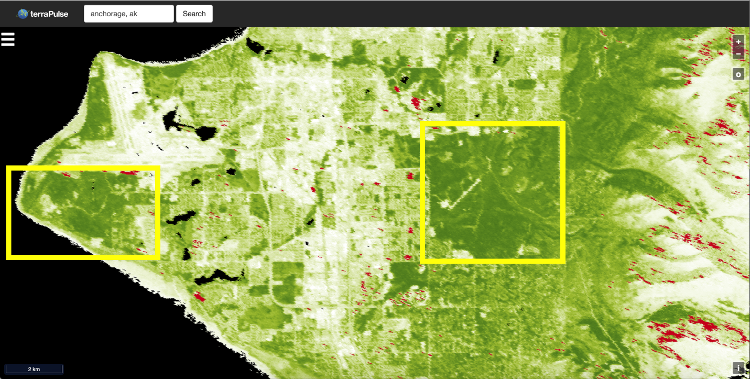Click the right border of left yellow box

(157, 213)
